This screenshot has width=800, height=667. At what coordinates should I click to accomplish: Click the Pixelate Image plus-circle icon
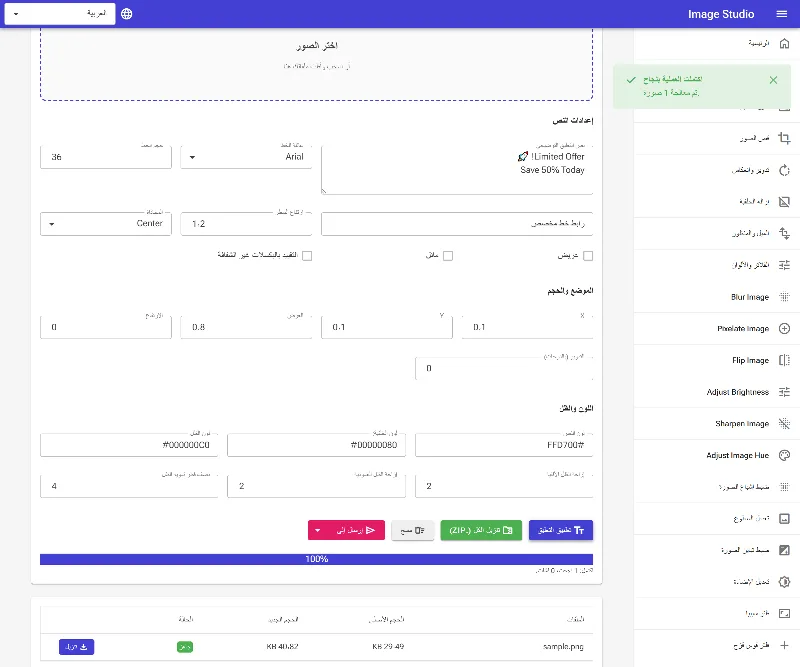point(784,328)
